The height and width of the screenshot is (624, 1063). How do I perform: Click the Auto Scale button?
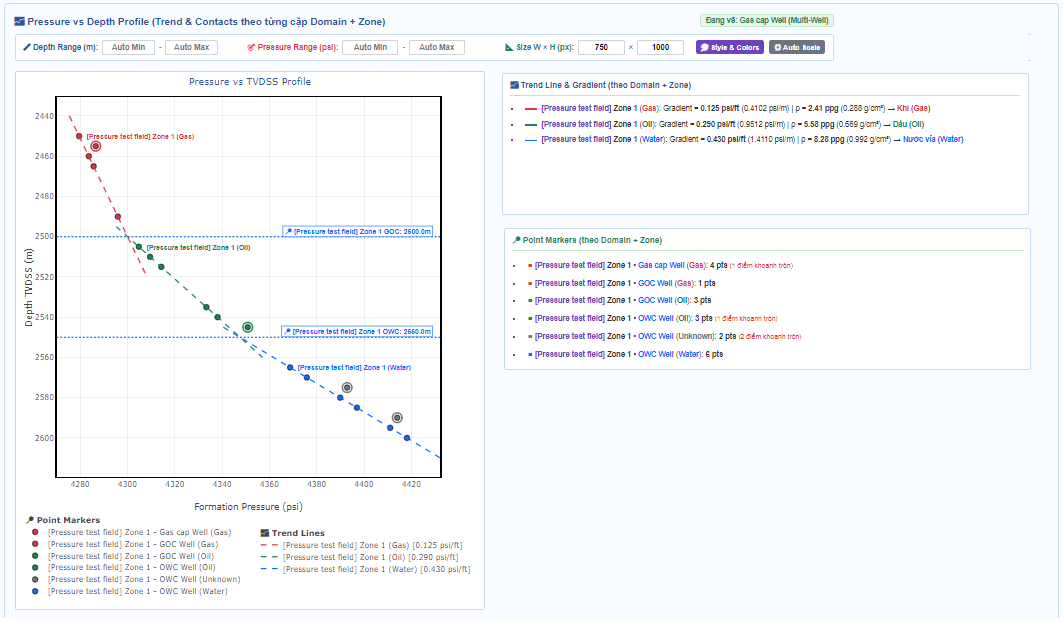[797, 47]
